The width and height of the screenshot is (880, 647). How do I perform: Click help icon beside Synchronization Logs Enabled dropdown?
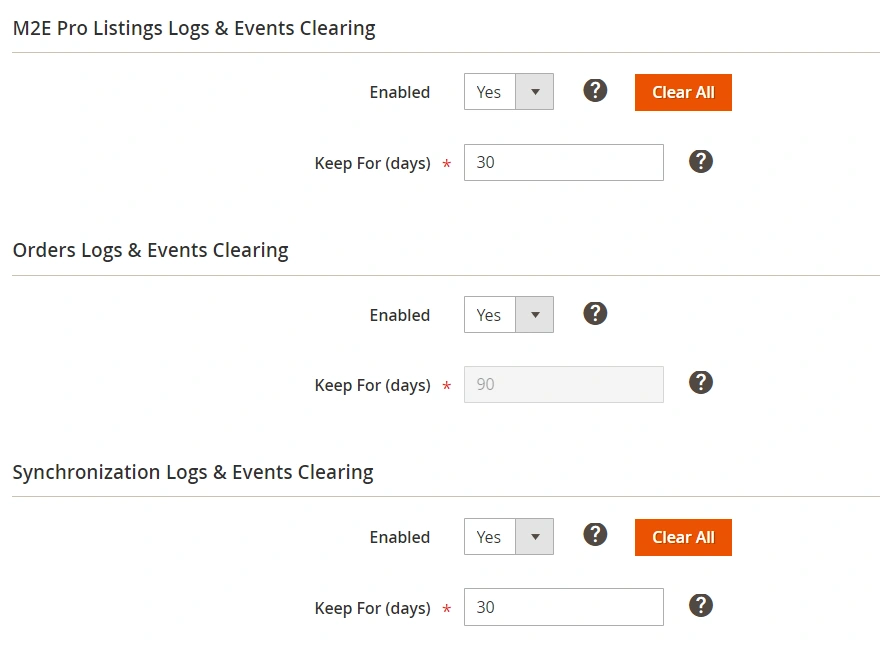[595, 535]
